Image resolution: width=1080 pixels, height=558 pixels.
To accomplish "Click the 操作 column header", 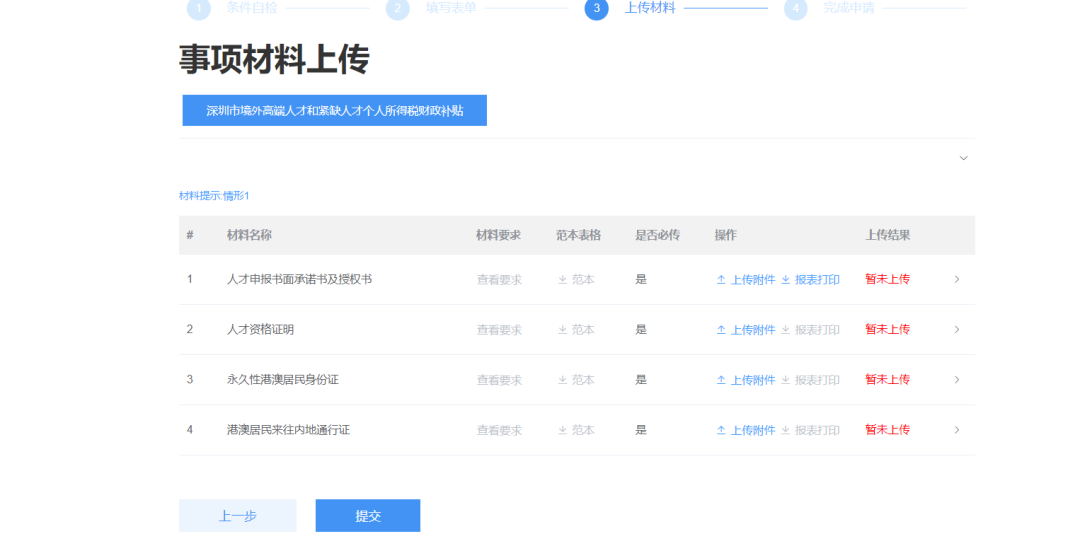I will pyautogui.click(x=726, y=235).
